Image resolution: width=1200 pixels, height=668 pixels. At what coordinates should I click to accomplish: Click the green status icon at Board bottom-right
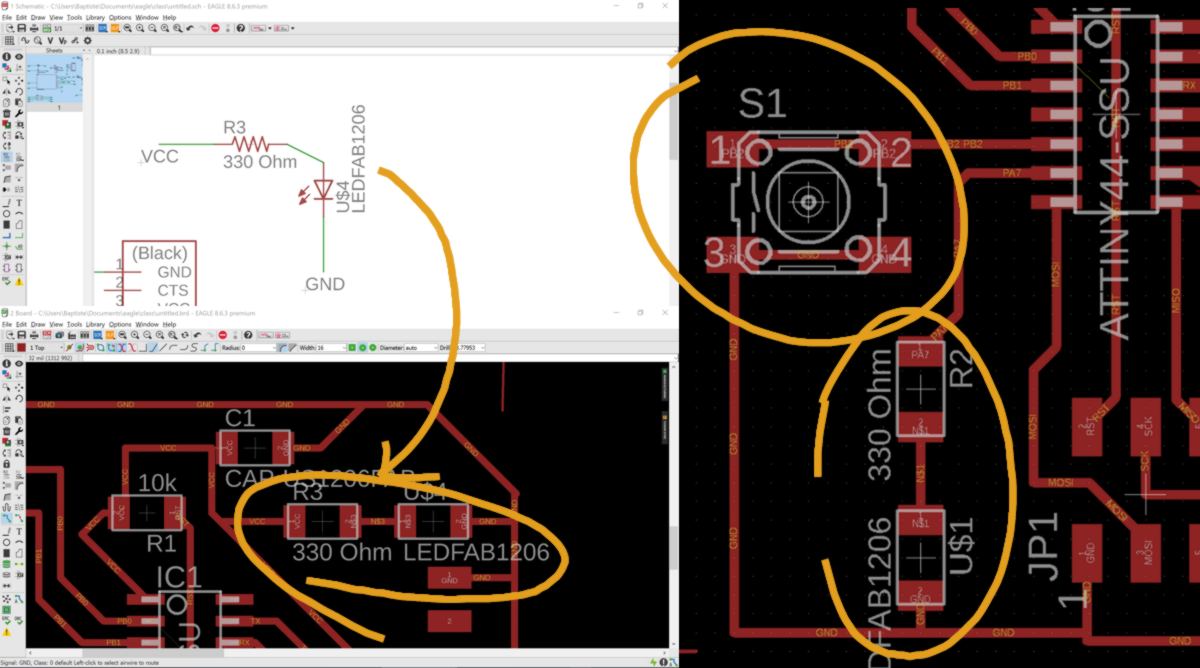(651, 661)
